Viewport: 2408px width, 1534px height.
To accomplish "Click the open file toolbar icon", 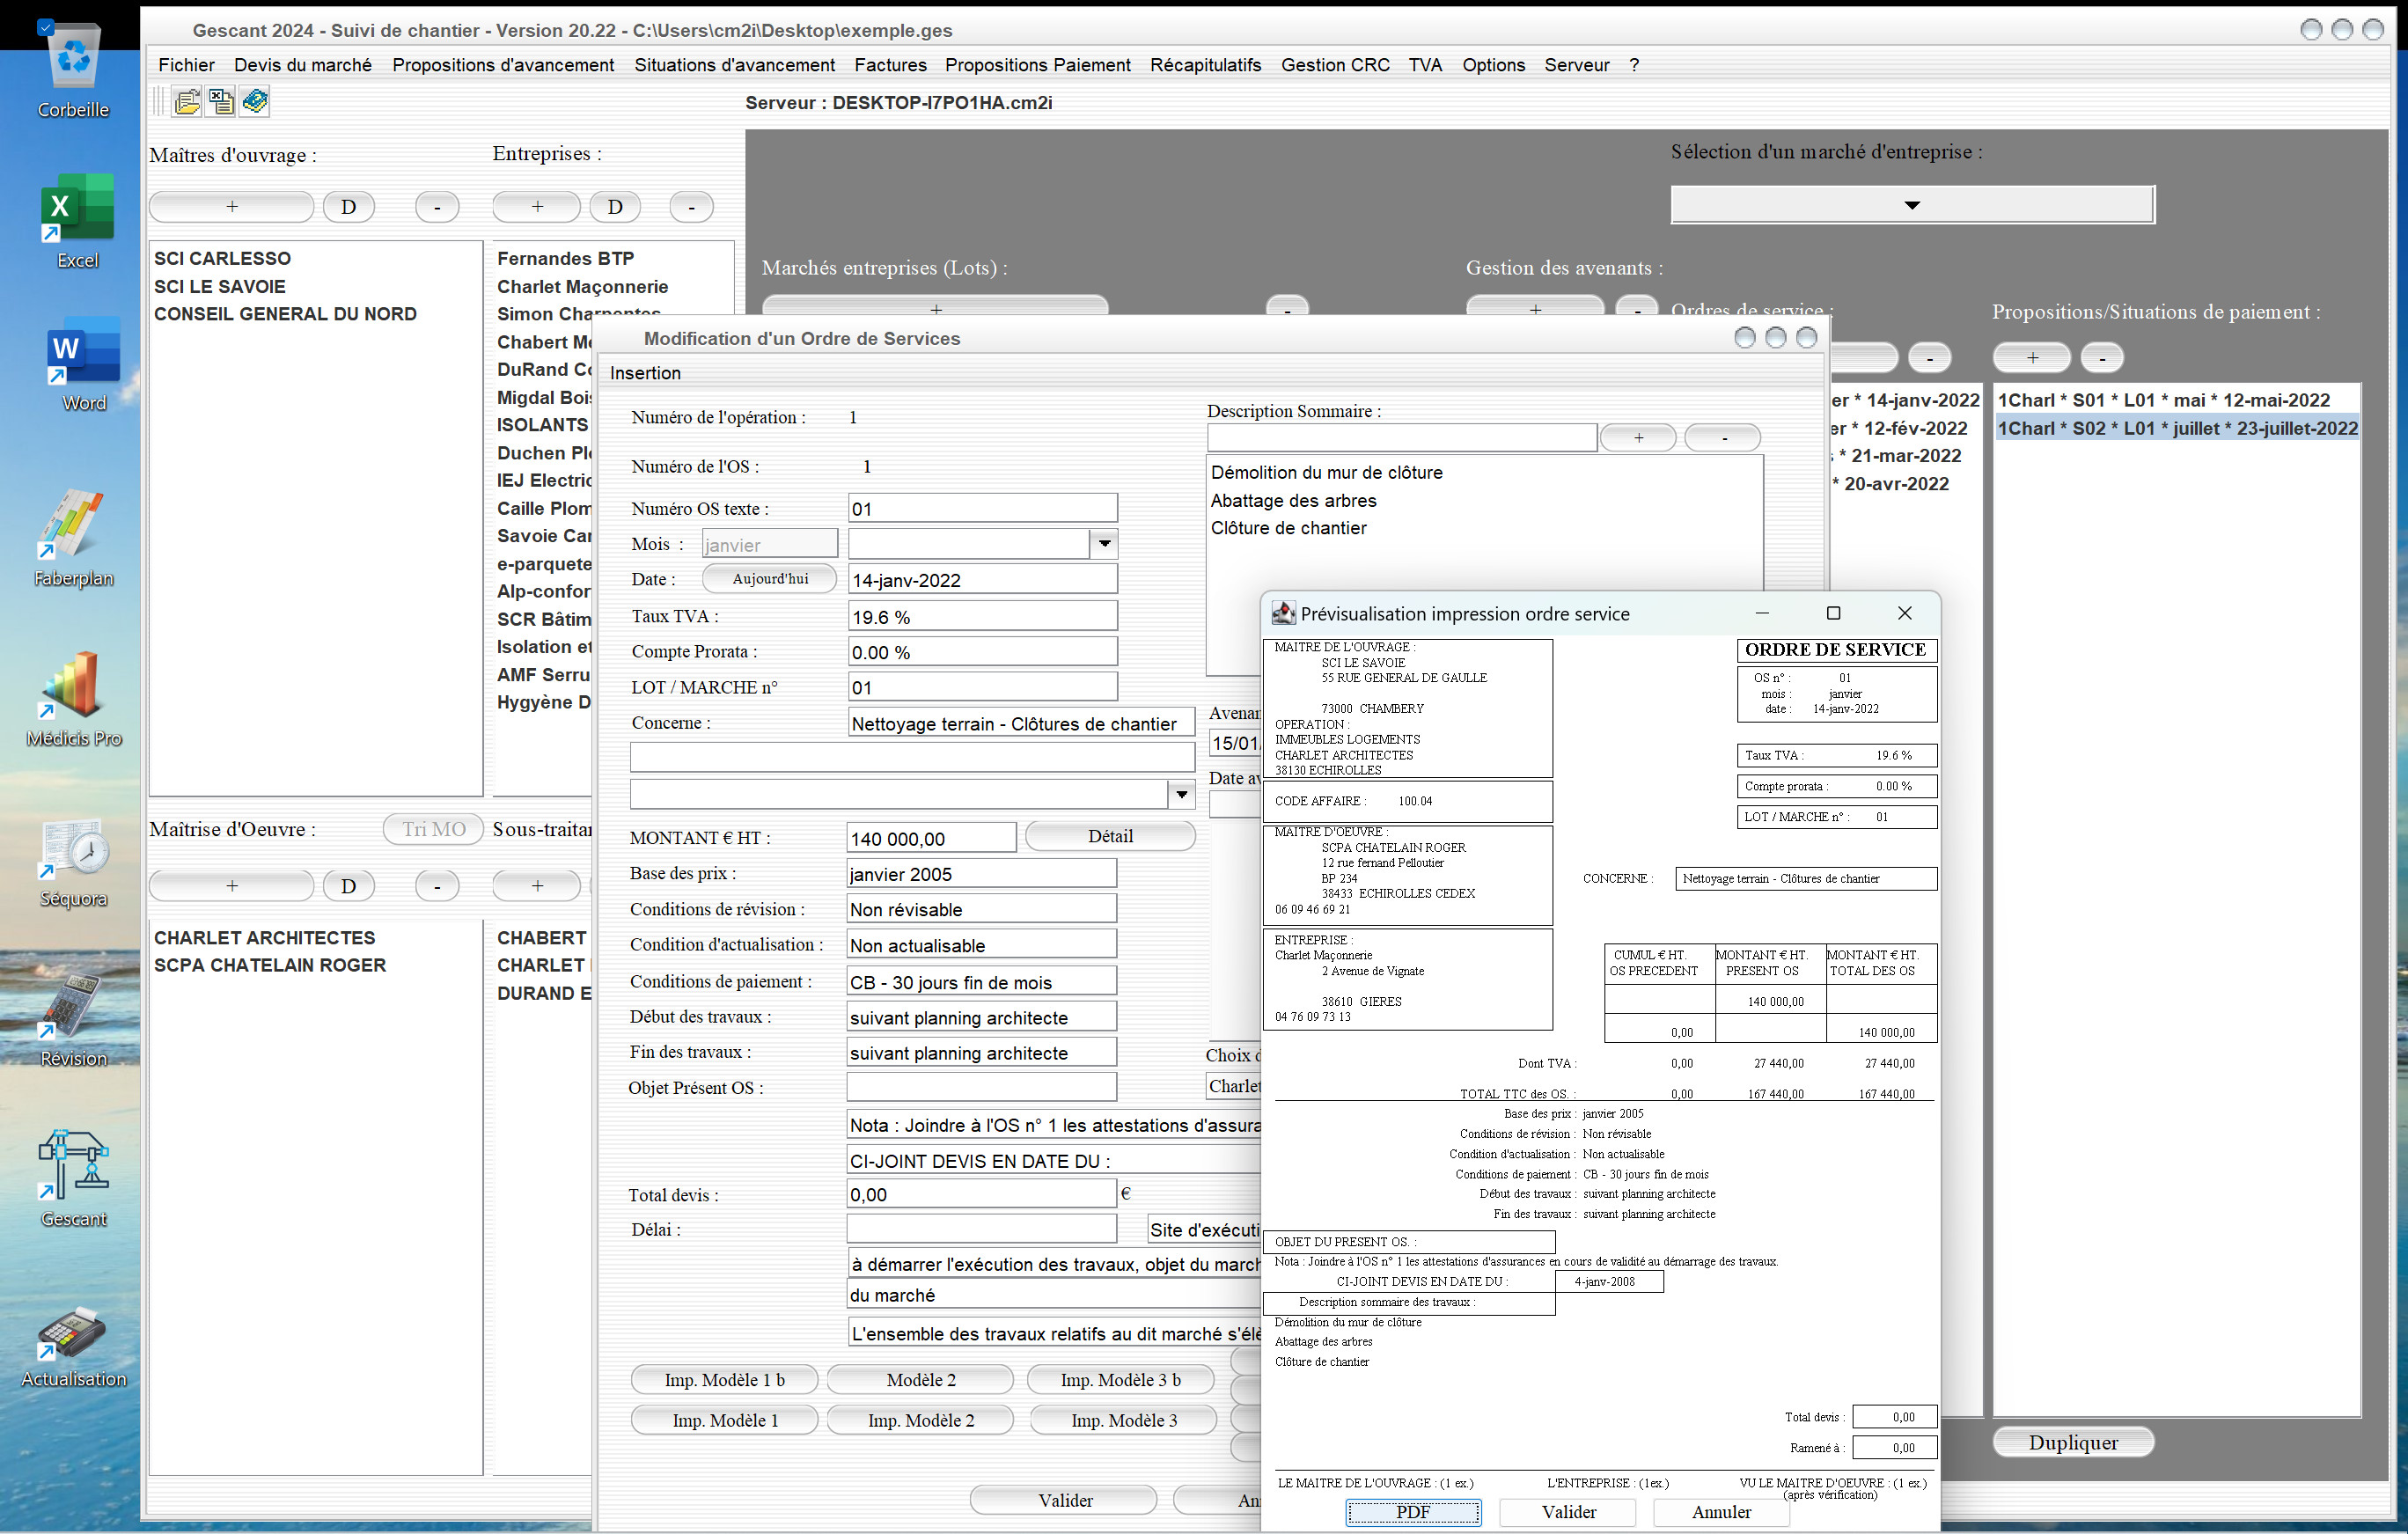I will pos(187,102).
